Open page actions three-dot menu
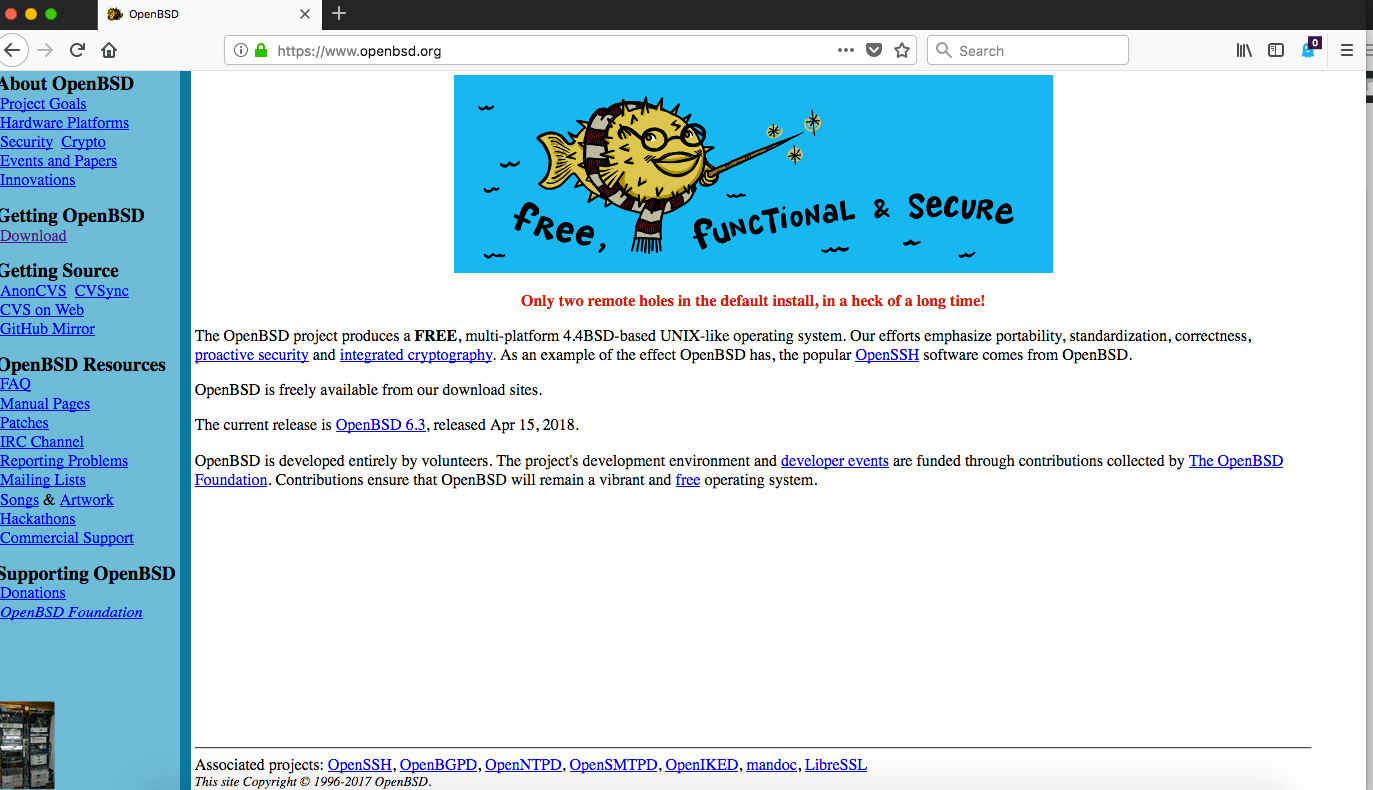This screenshot has width=1373, height=790. pos(846,50)
